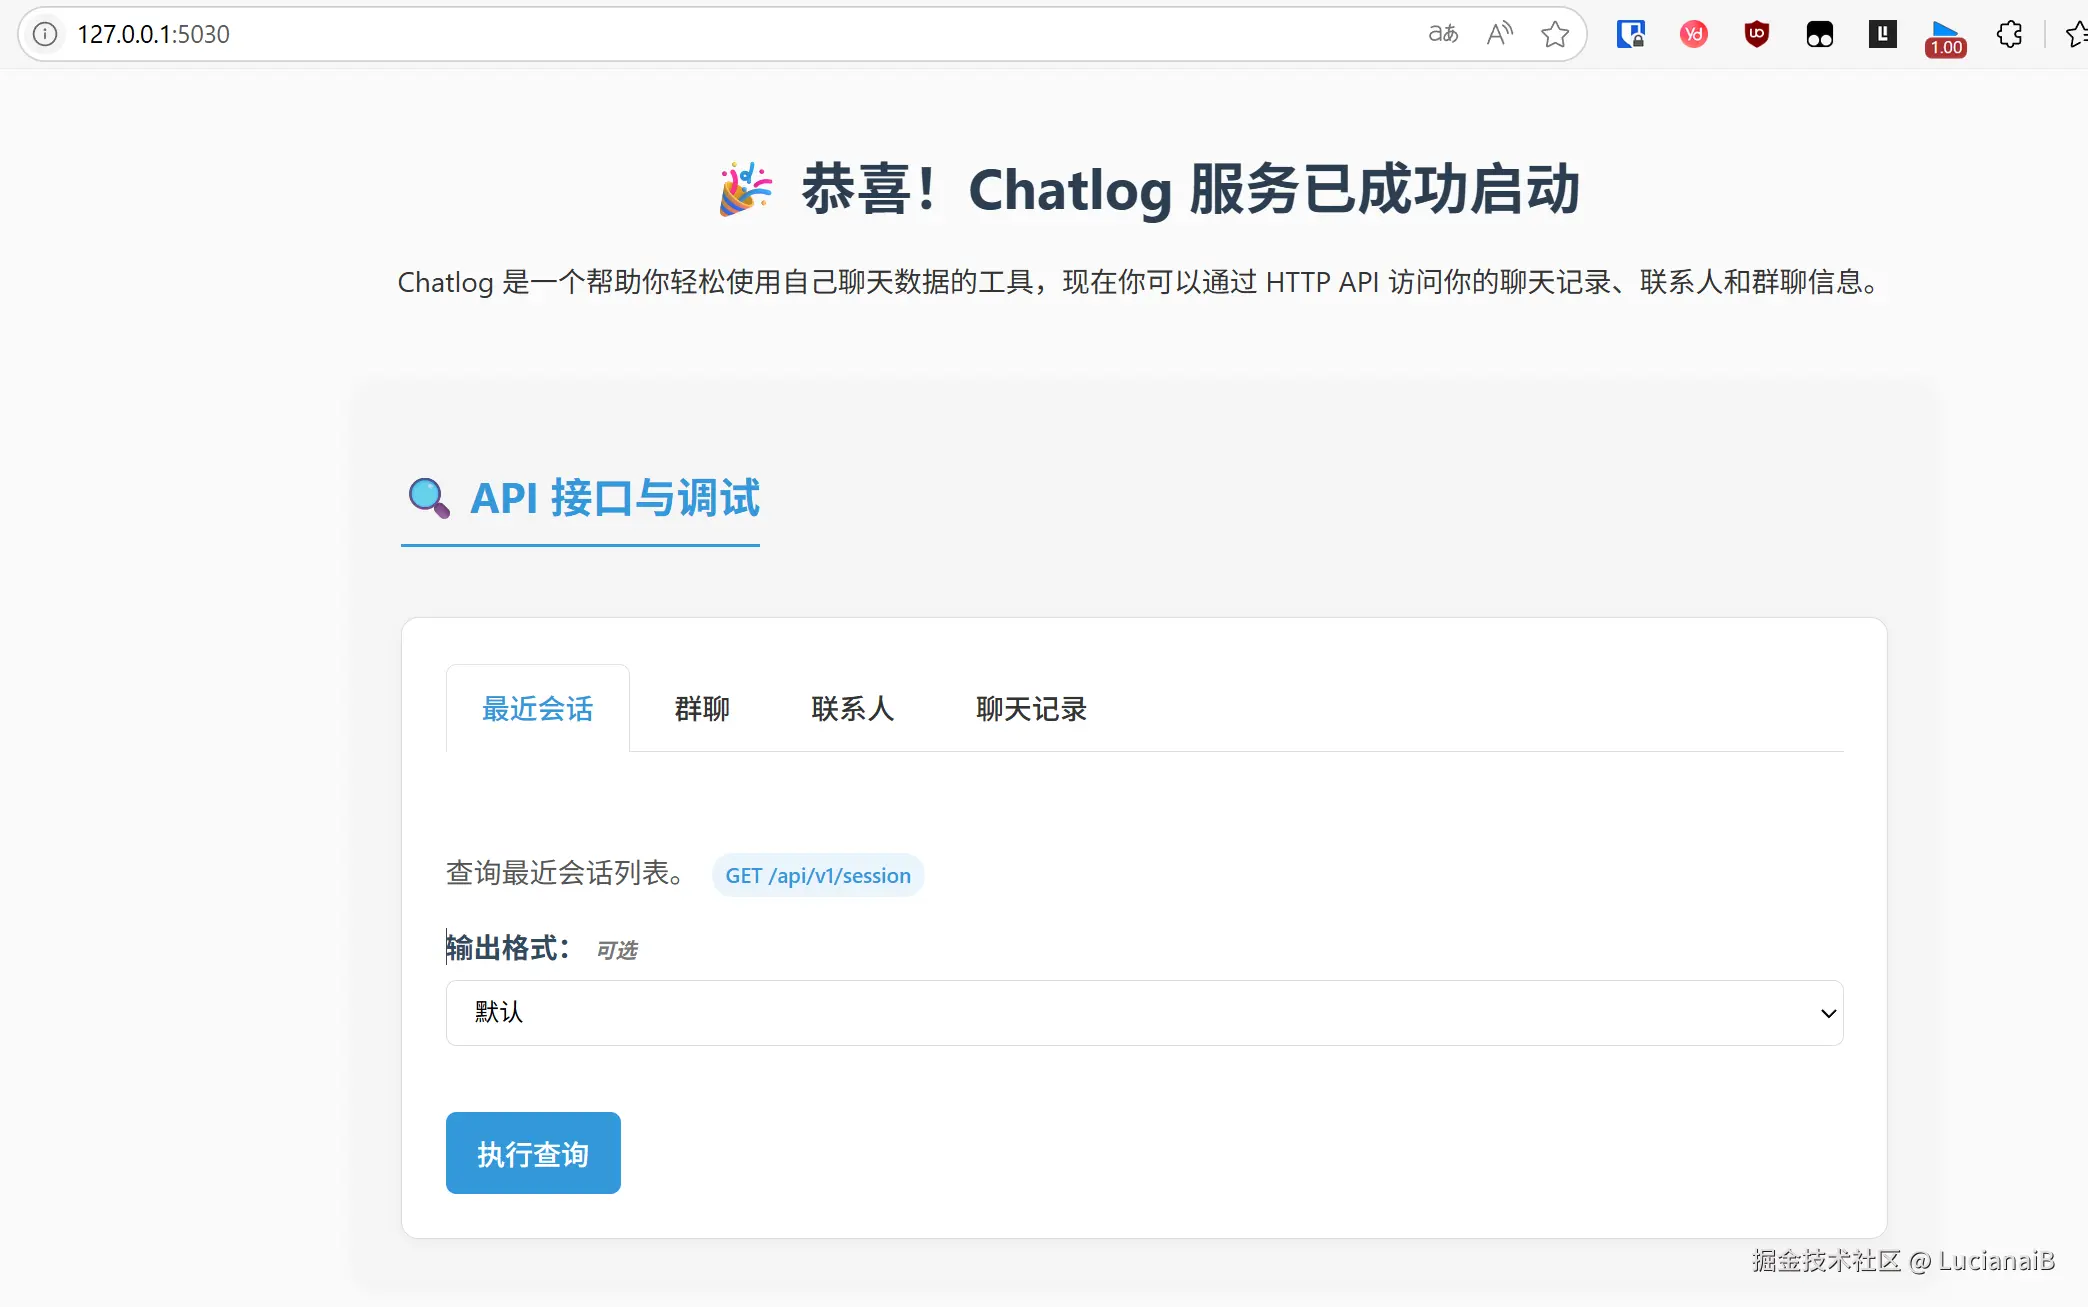Screen dimensions: 2088x1307
Task: Click the API 接口与调试 section heading
Action: [614, 498]
